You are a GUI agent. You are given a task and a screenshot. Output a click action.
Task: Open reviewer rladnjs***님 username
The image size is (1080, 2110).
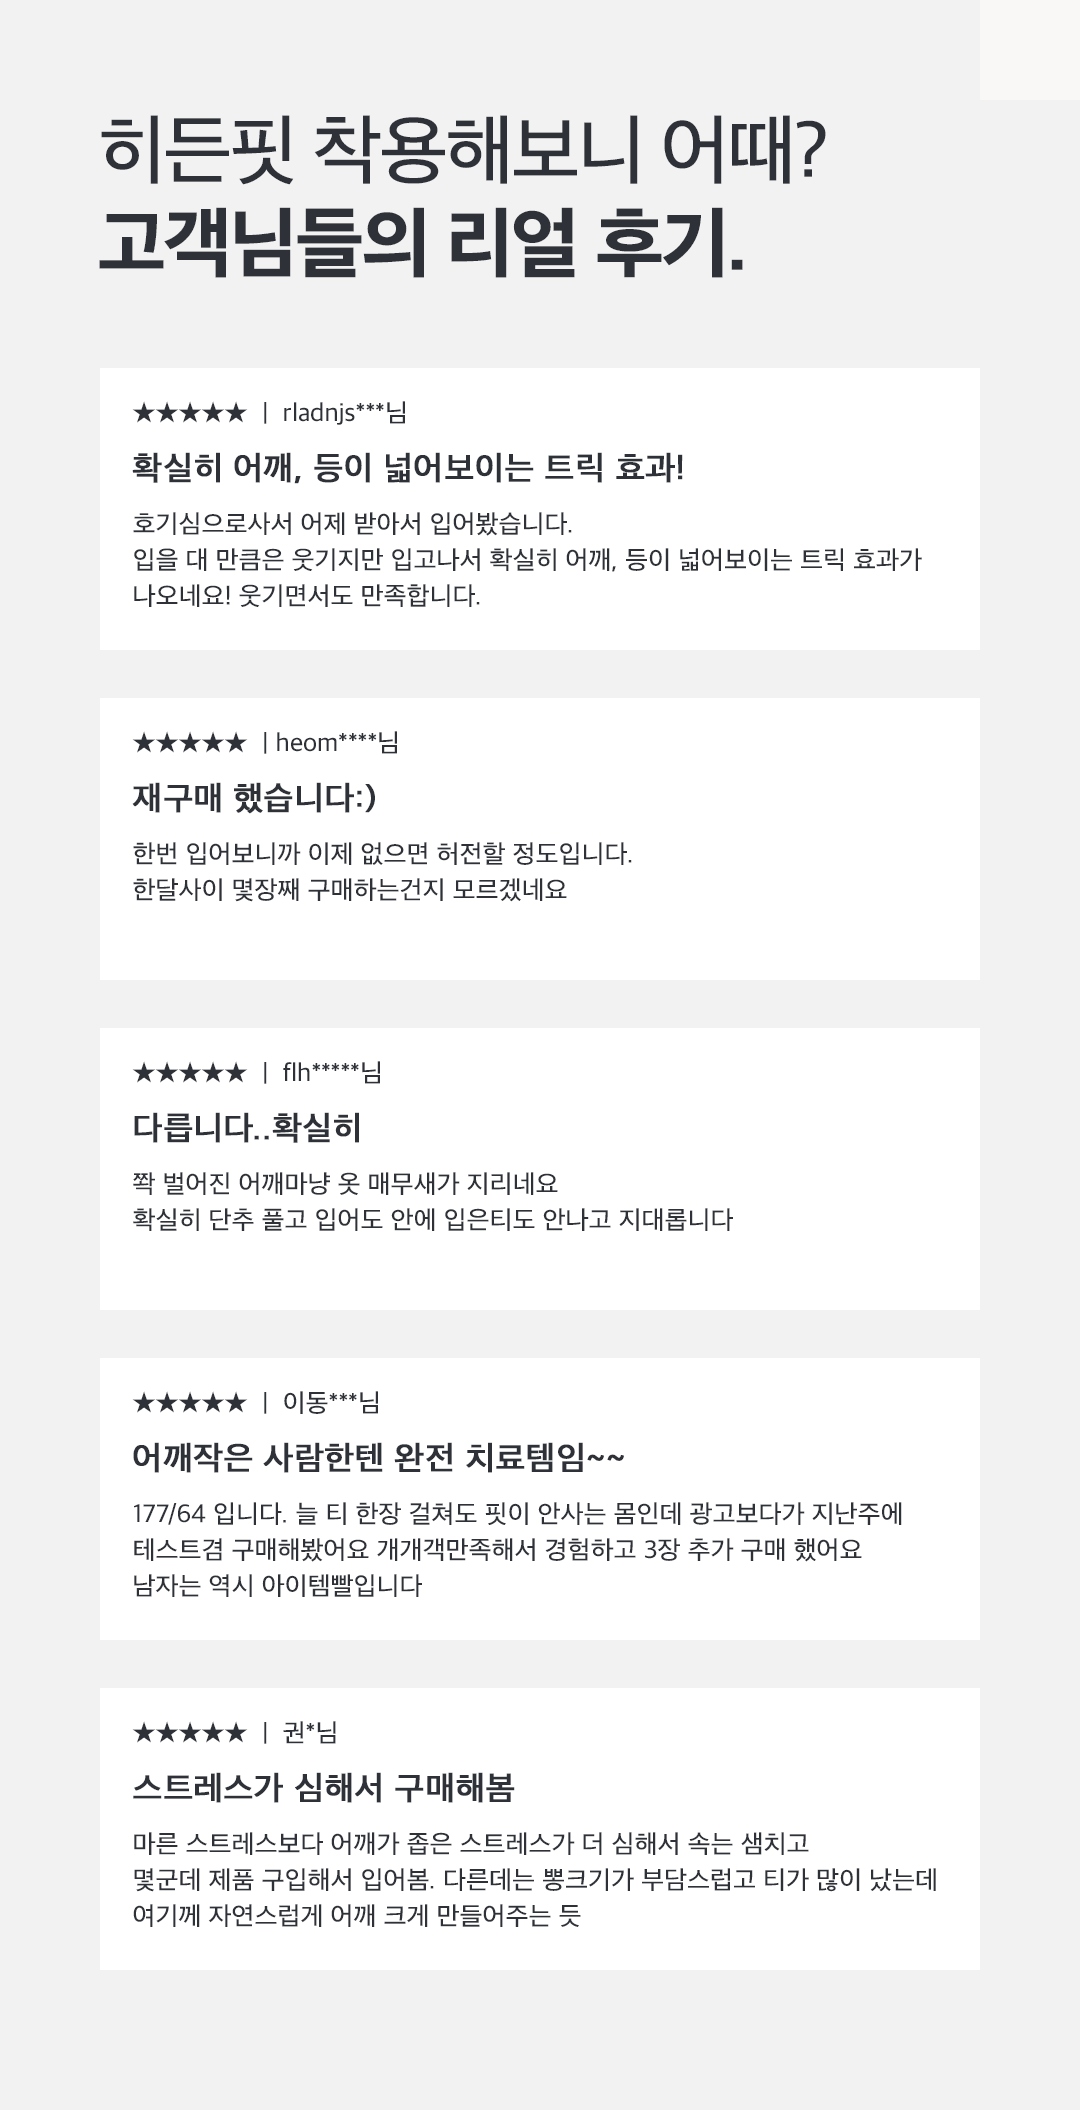tap(344, 413)
